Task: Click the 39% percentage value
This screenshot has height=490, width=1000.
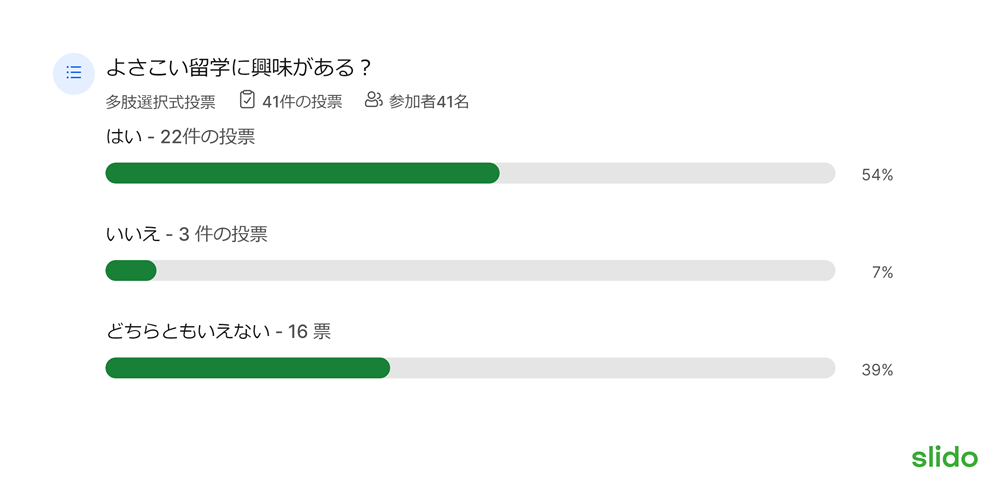Action: click(x=877, y=371)
